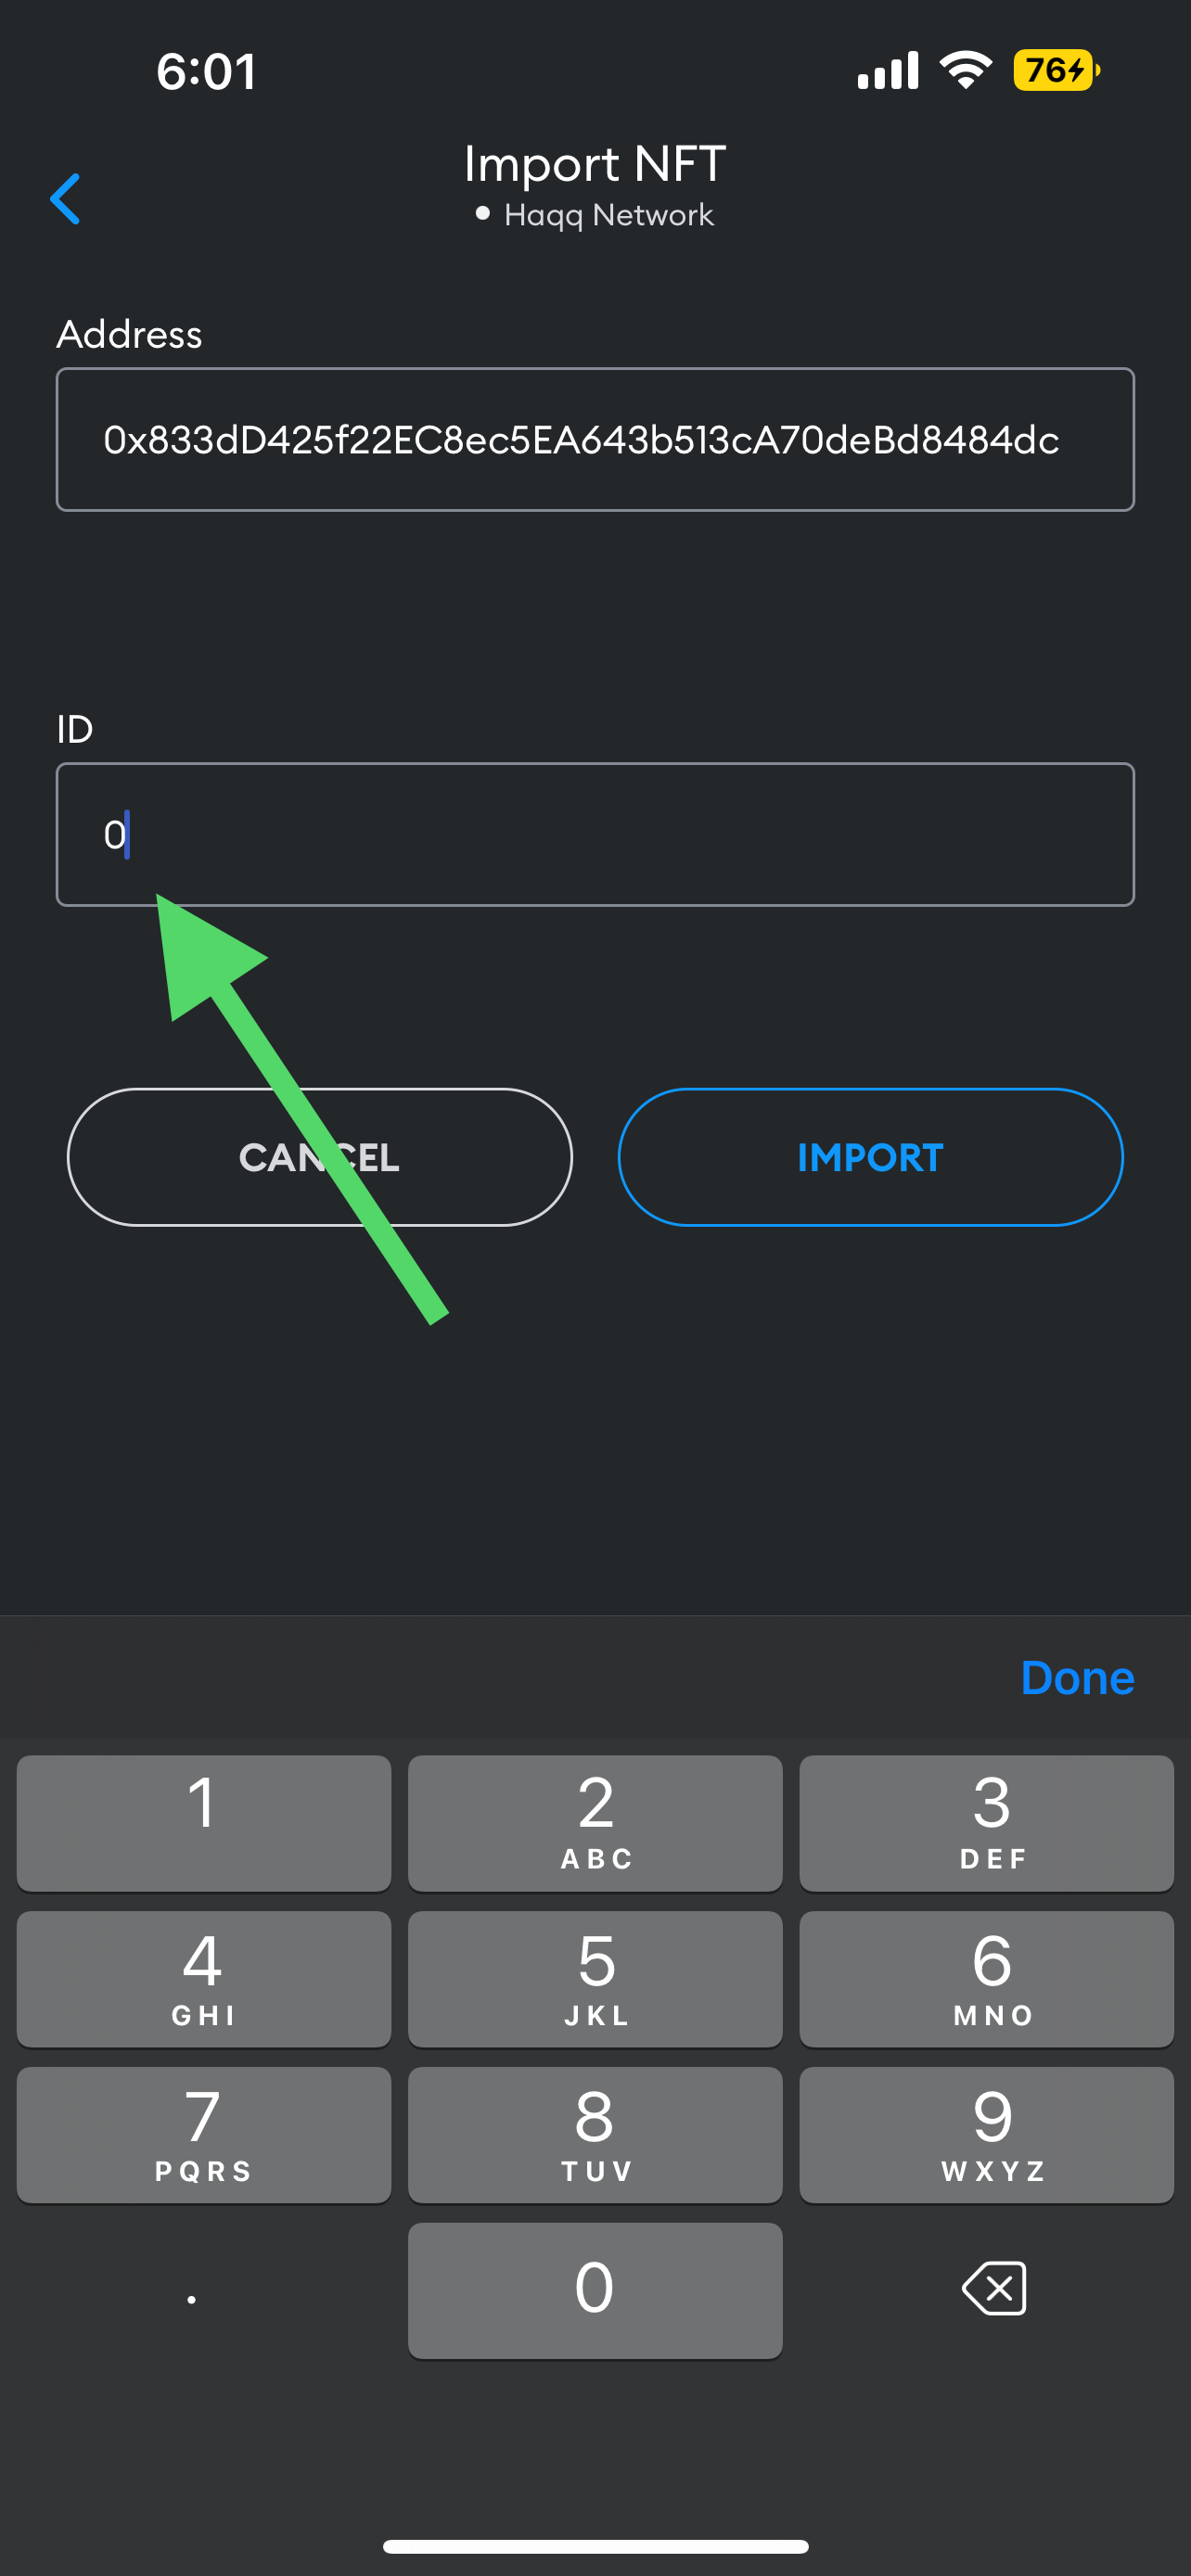The height and width of the screenshot is (2576, 1191).
Task: Tap the battery indicator in status bar
Action: pyautogui.click(x=1056, y=71)
